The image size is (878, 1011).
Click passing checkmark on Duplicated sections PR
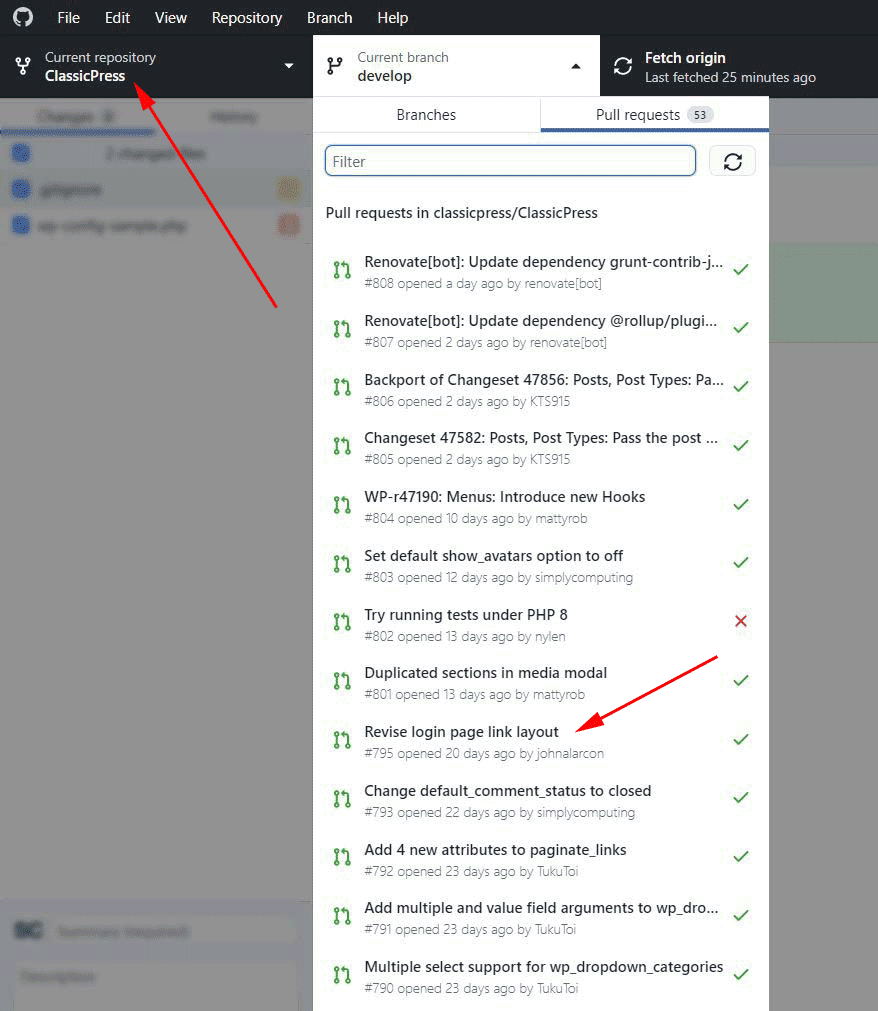[741, 680]
